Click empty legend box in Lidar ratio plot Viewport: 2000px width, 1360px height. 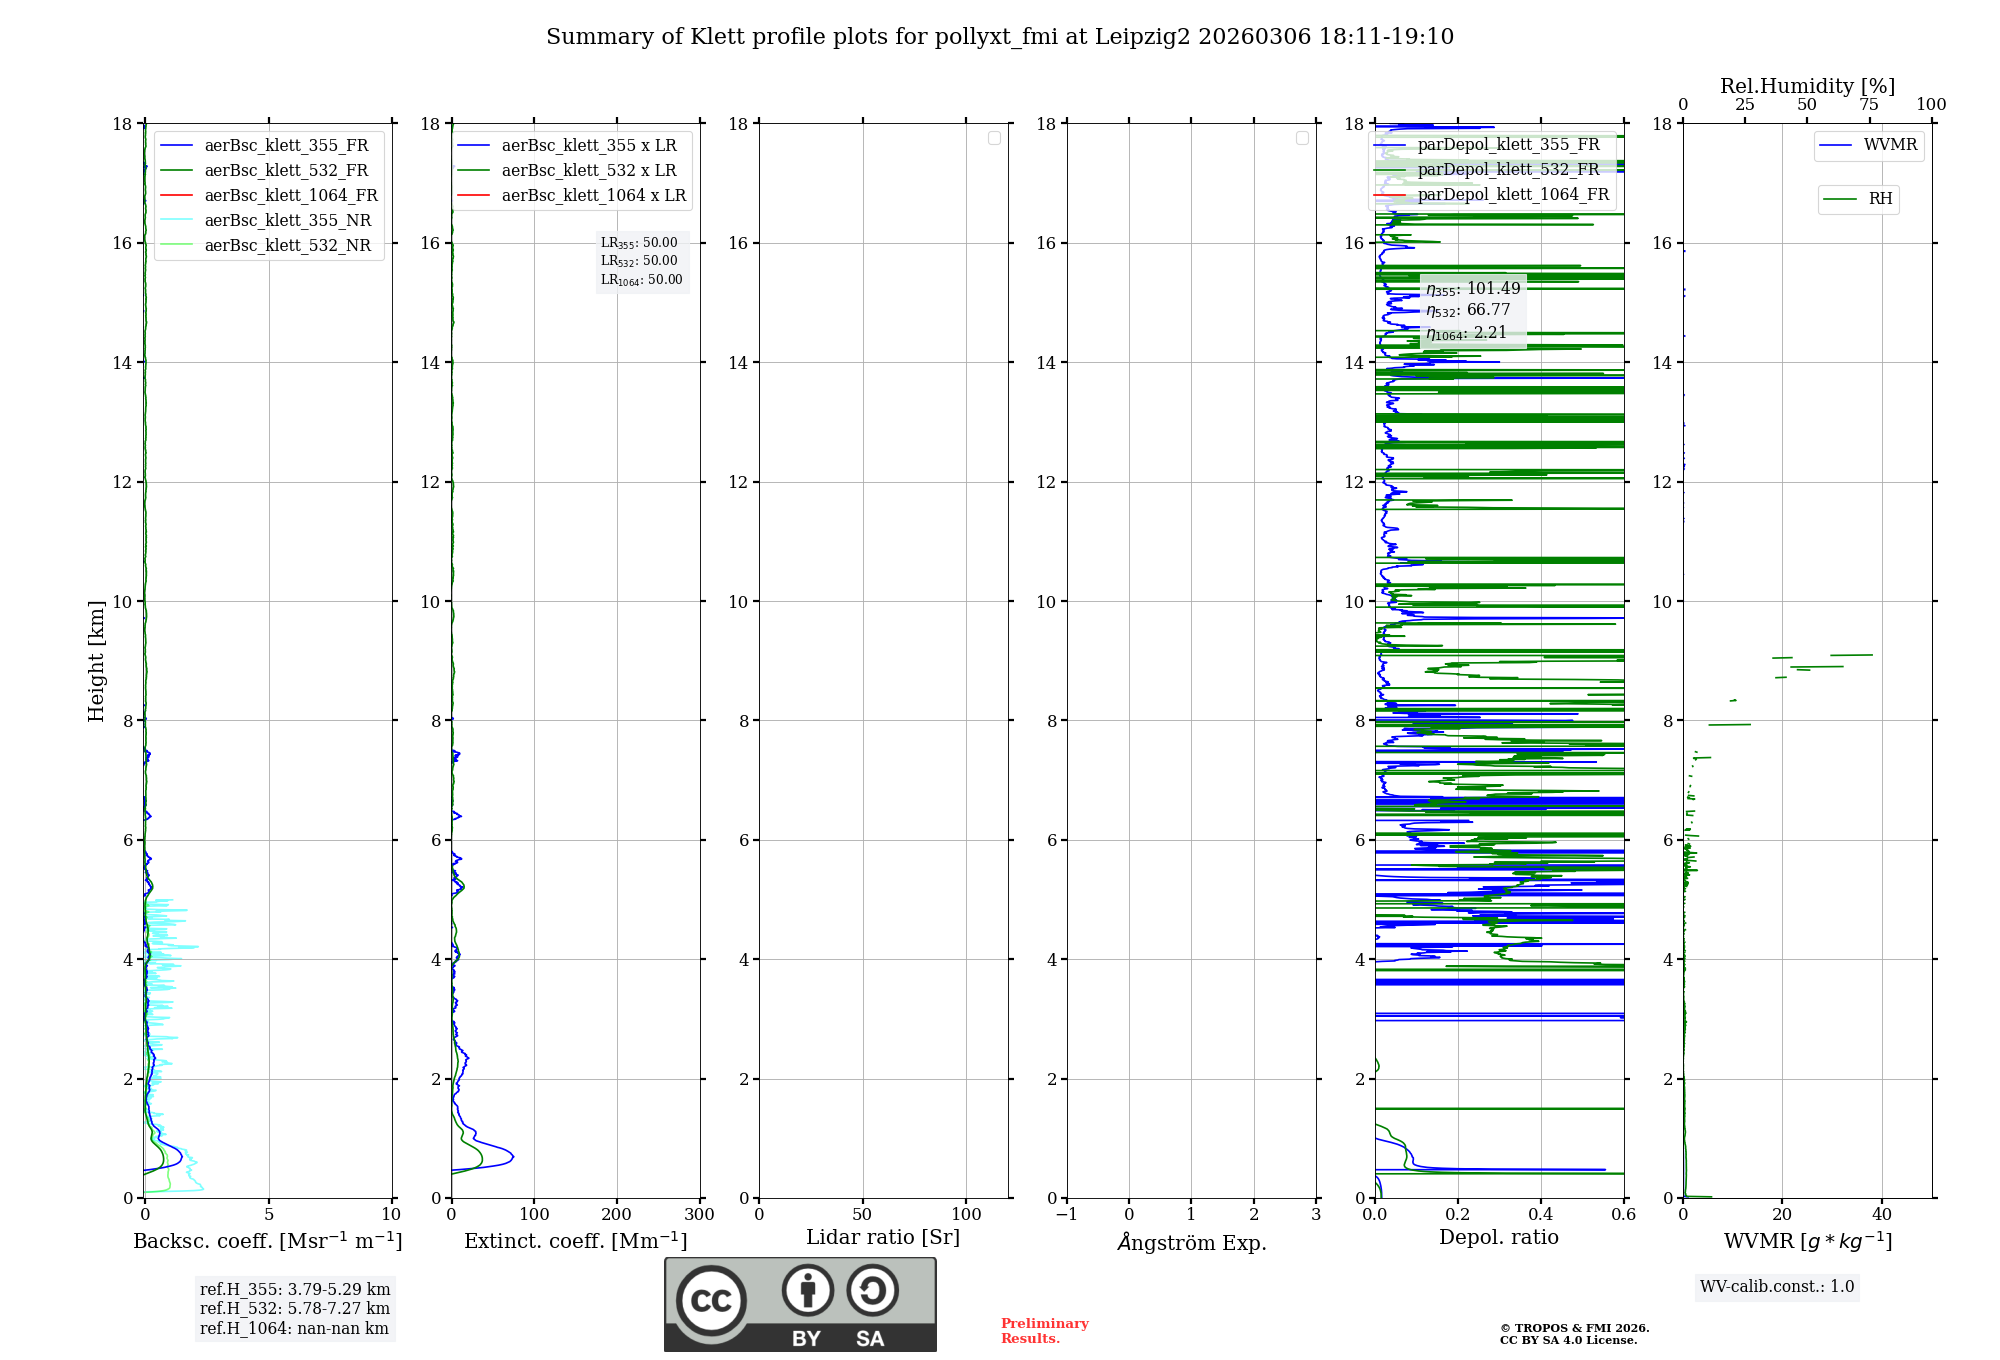[994, 138]
